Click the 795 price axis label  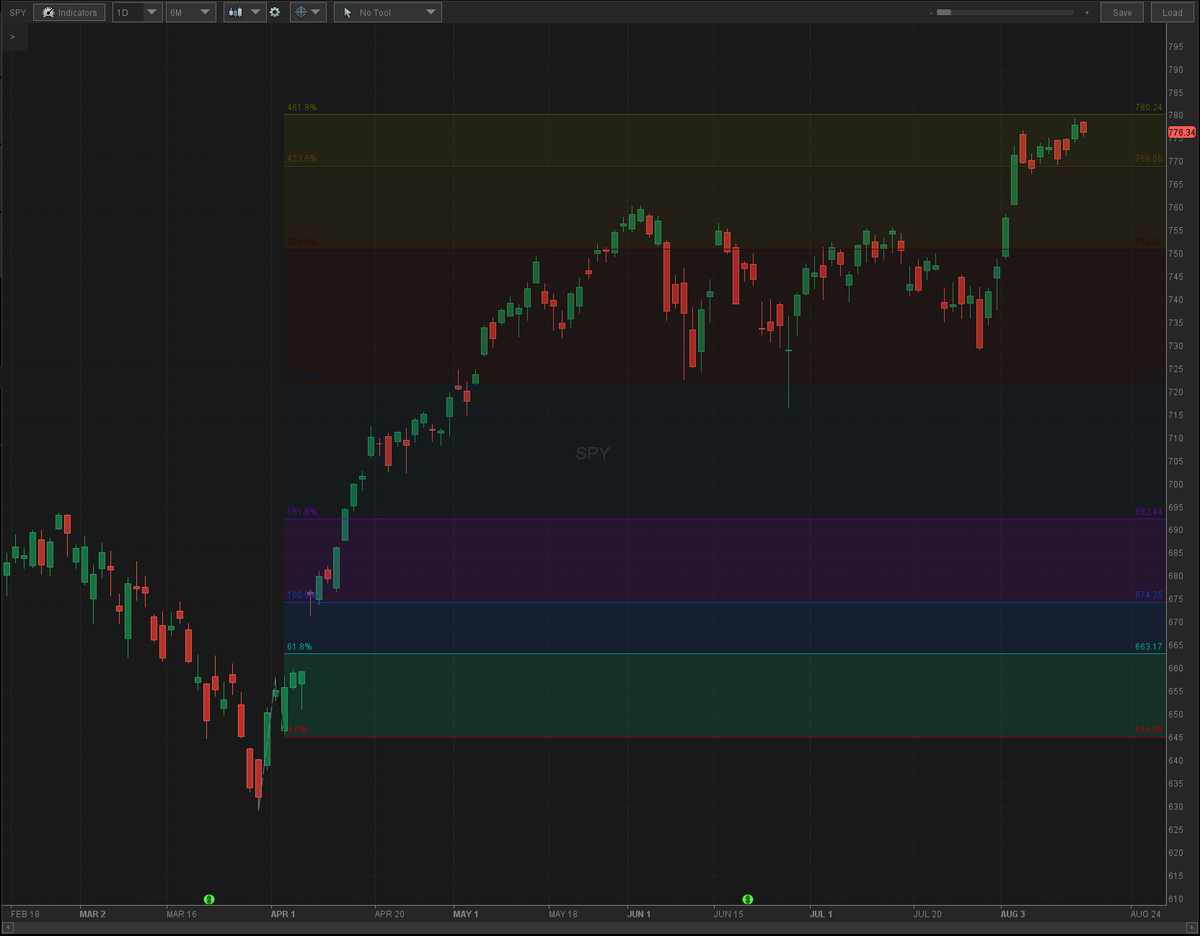(1176, 46)
